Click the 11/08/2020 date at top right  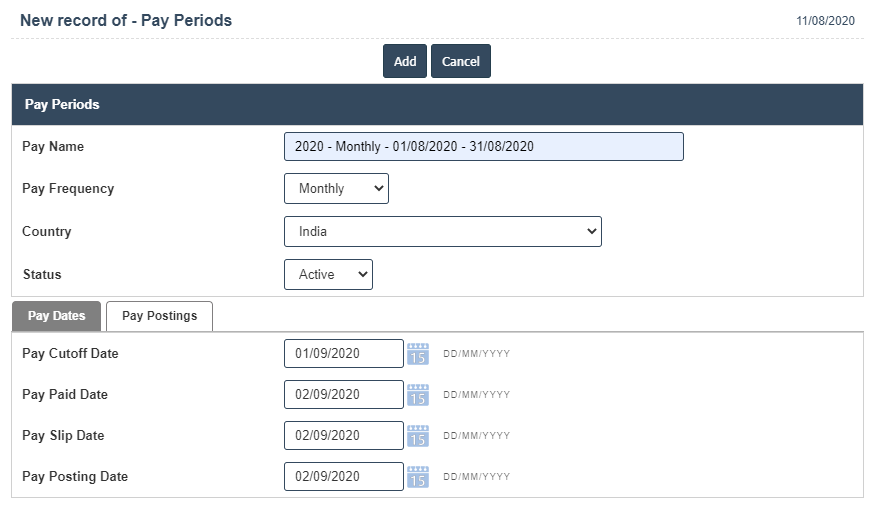[825, 21]
